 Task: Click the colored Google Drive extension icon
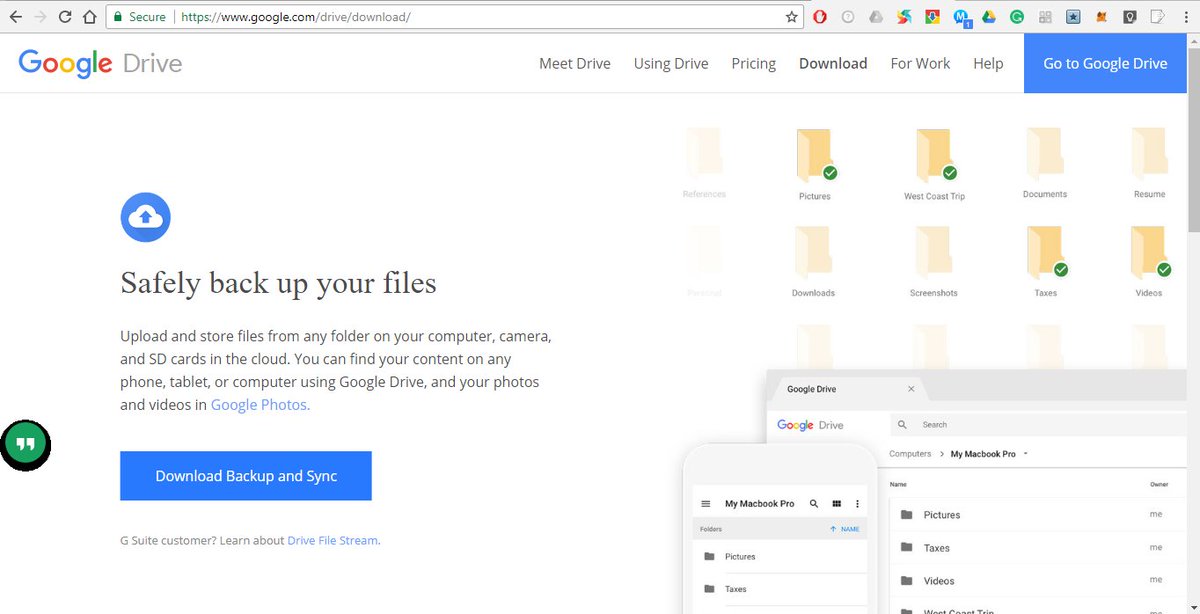click(988, 17)
